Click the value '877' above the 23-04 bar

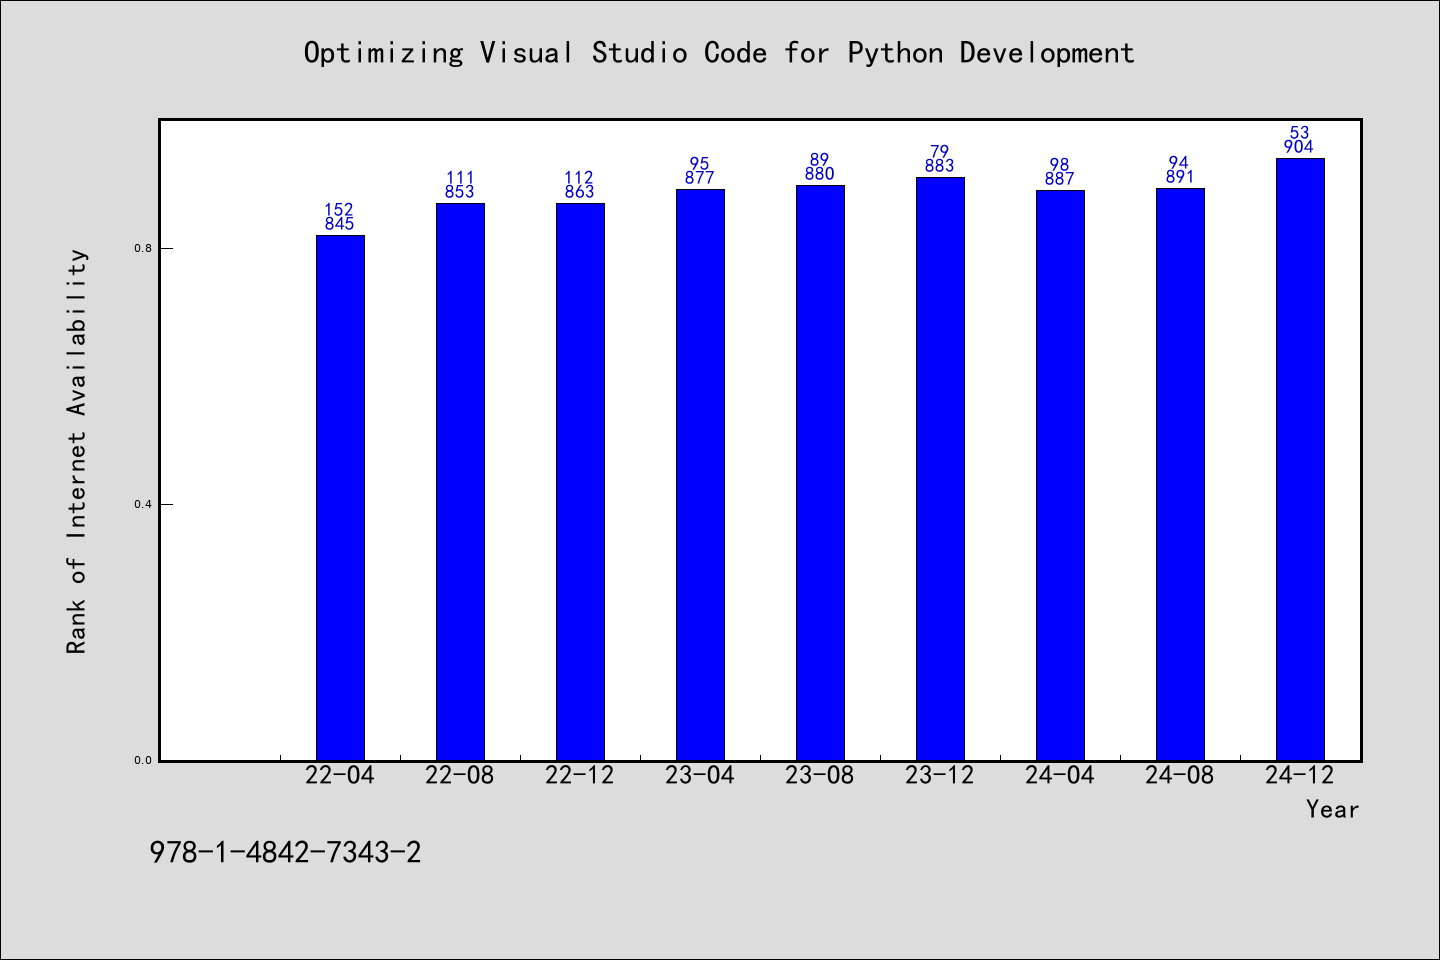point(700,178)
